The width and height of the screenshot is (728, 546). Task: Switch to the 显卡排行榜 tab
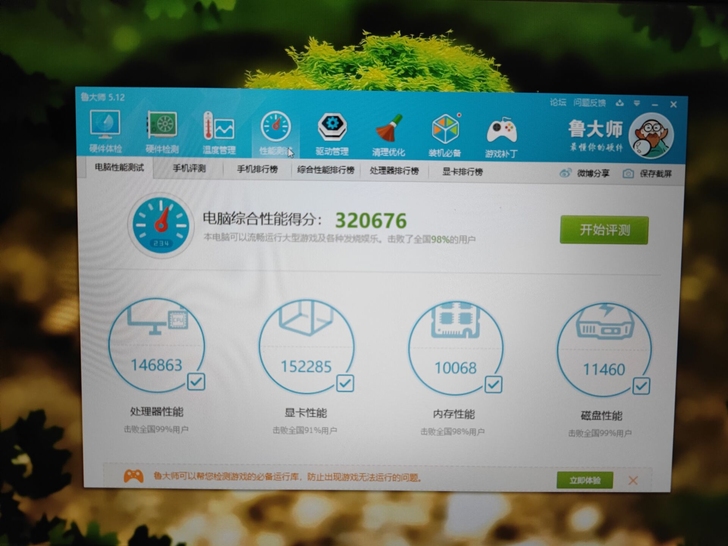[x=462, y=172]
